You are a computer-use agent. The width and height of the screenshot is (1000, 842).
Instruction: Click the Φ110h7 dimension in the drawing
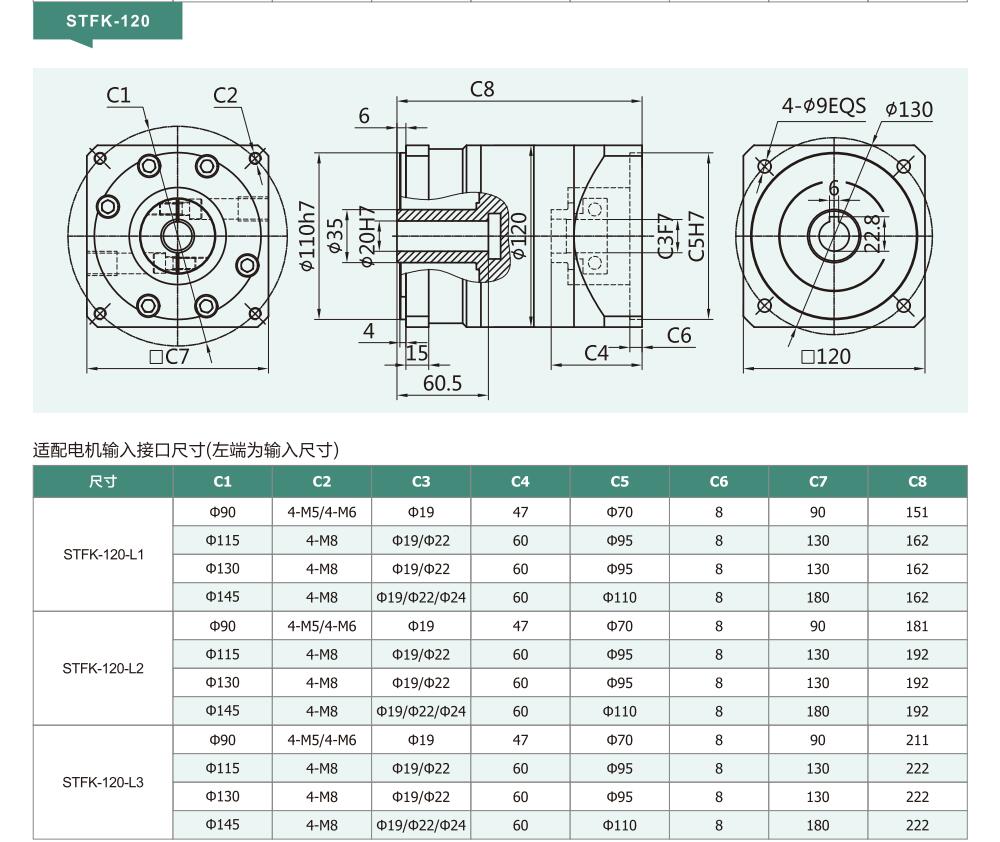(307, 236)
